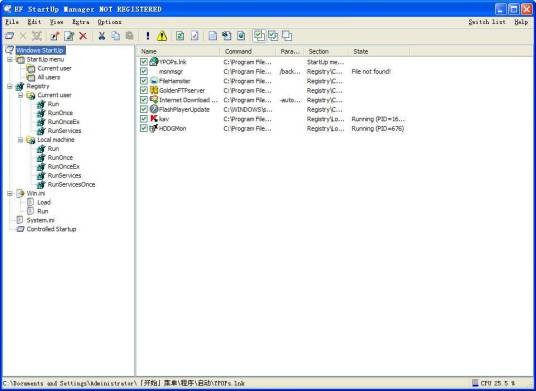
Task: Click the black exclamation mark toolbar icon
Action: [x=148, y=36]
